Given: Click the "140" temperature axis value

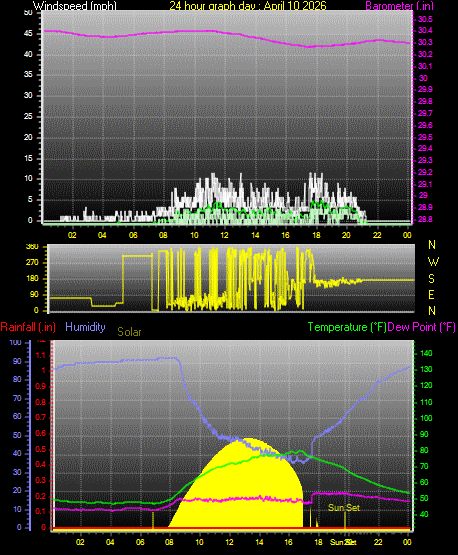Looking at the screenshot, I should point(426,353).
